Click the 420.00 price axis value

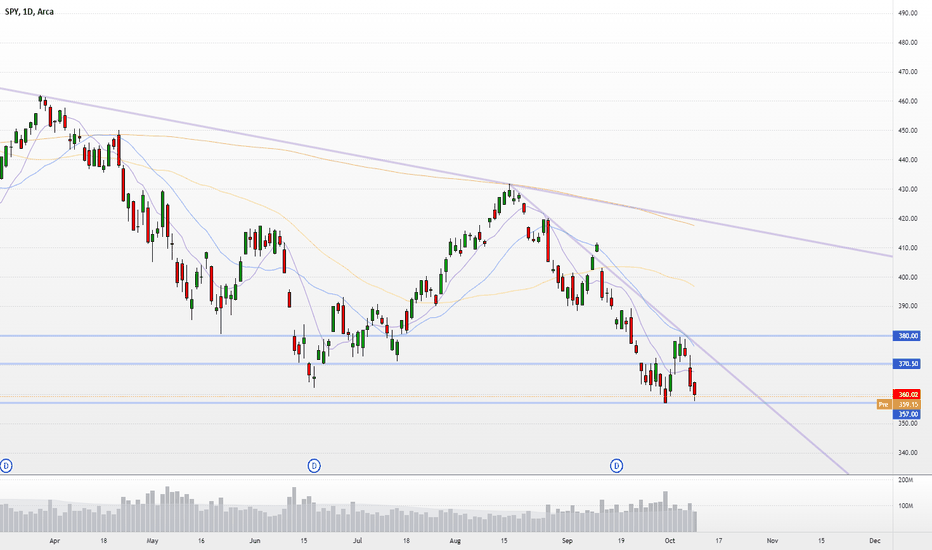coord(908,219)
